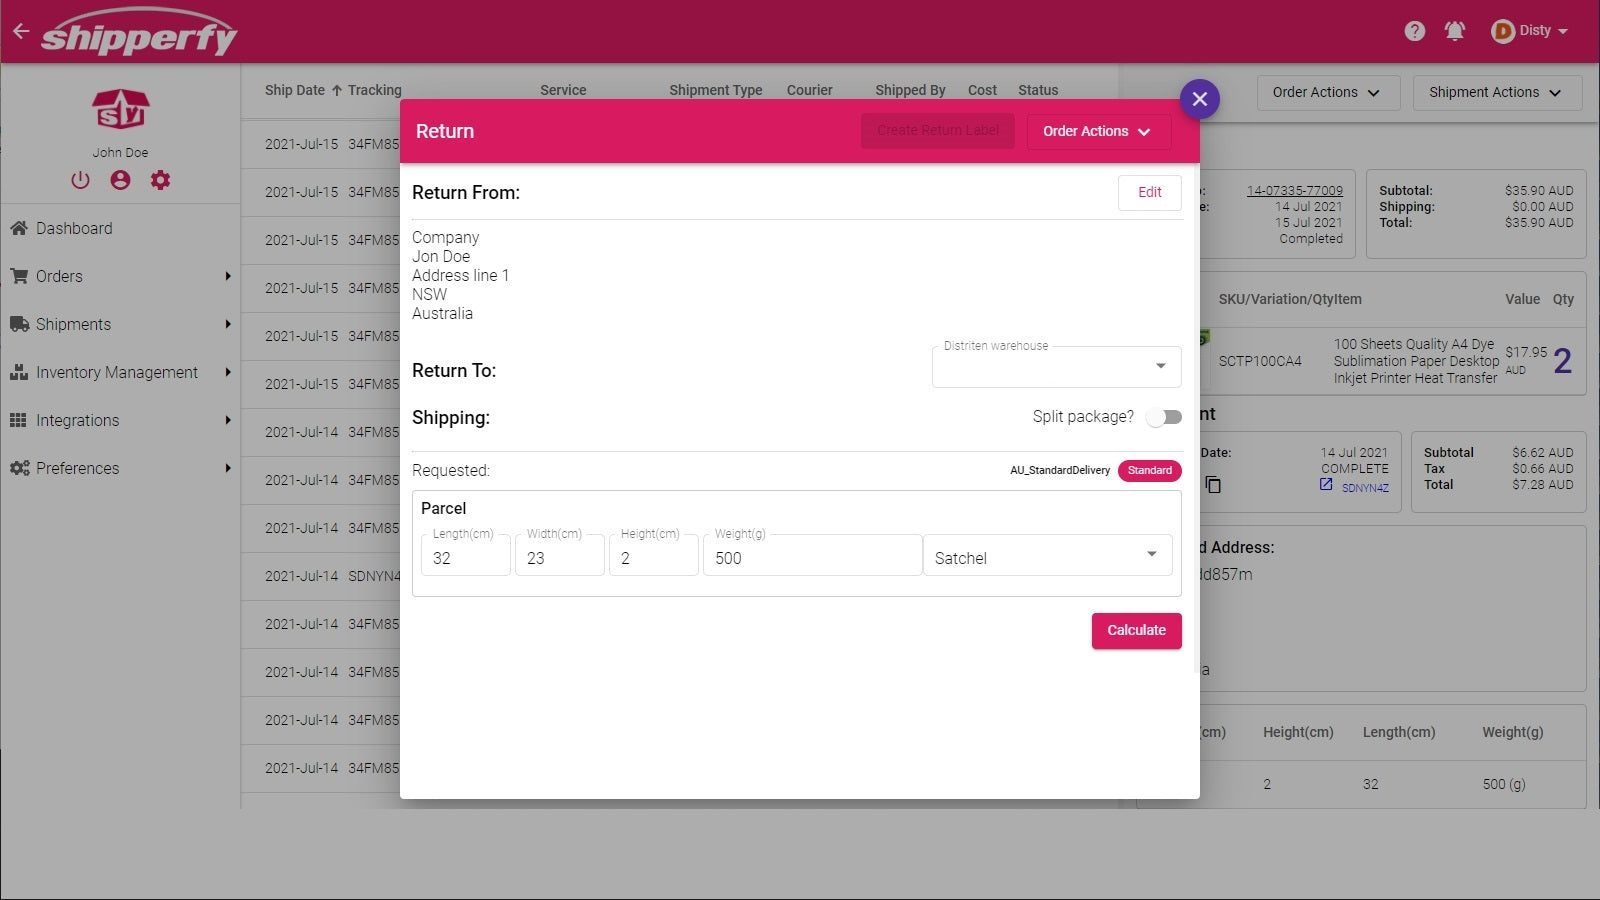Click the Integrations grid icon
Screen dimensions: 1600x900
(x=18, y=420)
